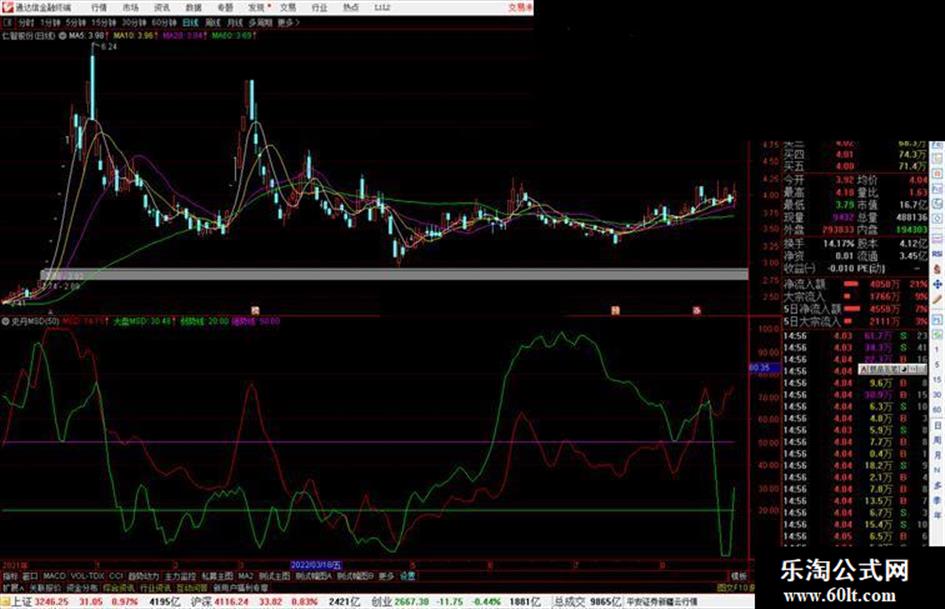Click the folder icon at status bar left
This screenshot has height=609, width=945.
click(x=5, y=602)
